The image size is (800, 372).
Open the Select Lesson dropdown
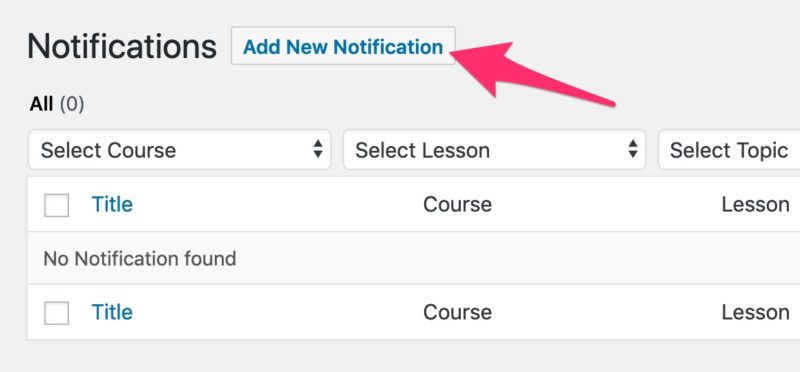click(x=494, y=150)
